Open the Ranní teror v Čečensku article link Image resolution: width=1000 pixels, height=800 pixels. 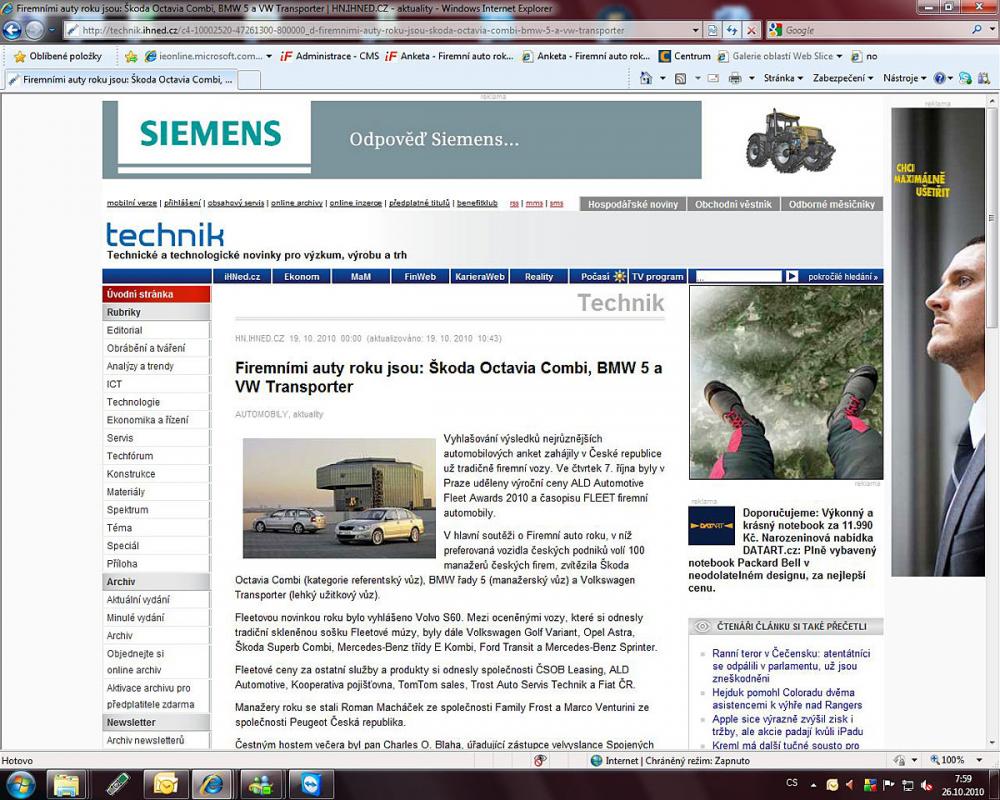pos(791,665)
